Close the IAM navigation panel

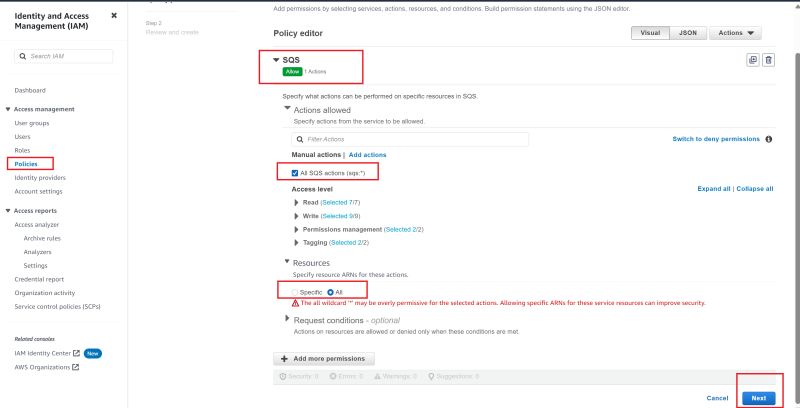click(x=114, y=15)
